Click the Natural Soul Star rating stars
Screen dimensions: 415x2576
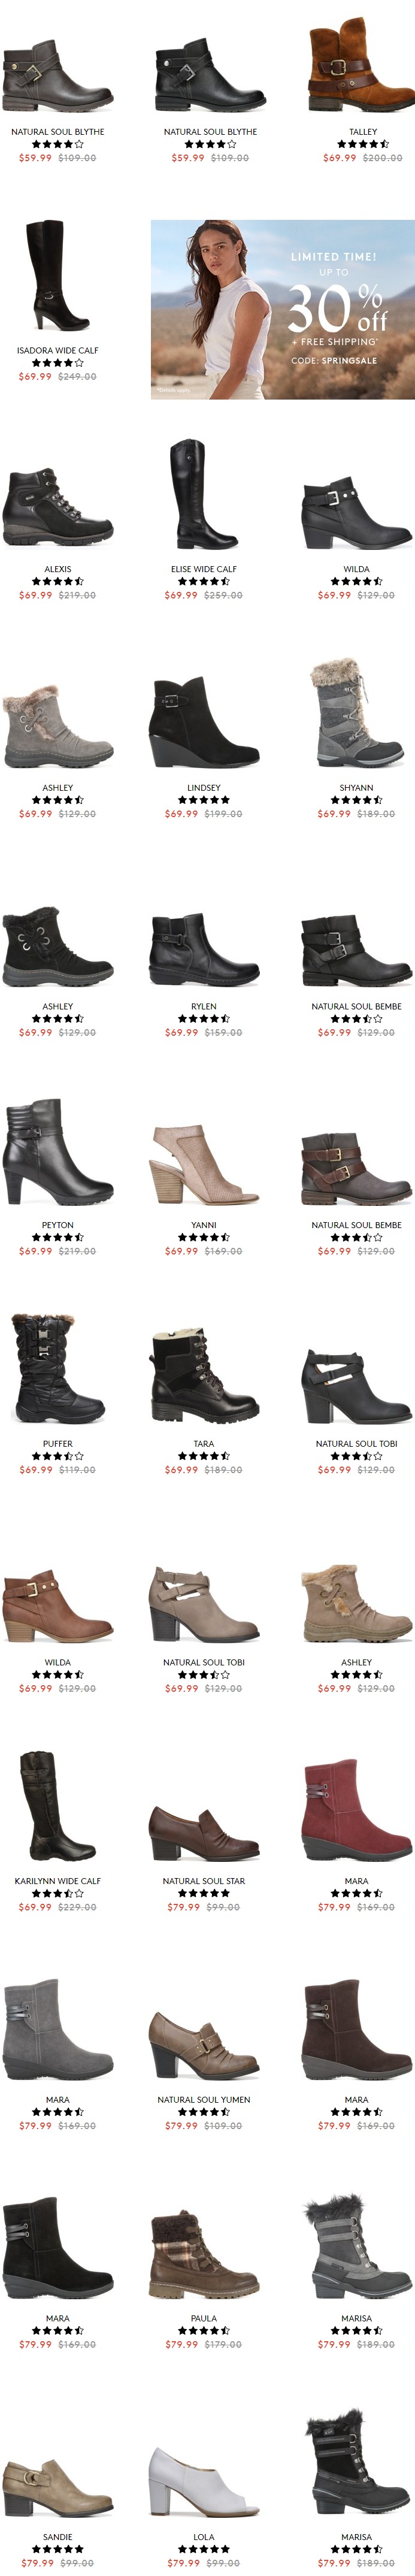click(x=204, y=1893)
